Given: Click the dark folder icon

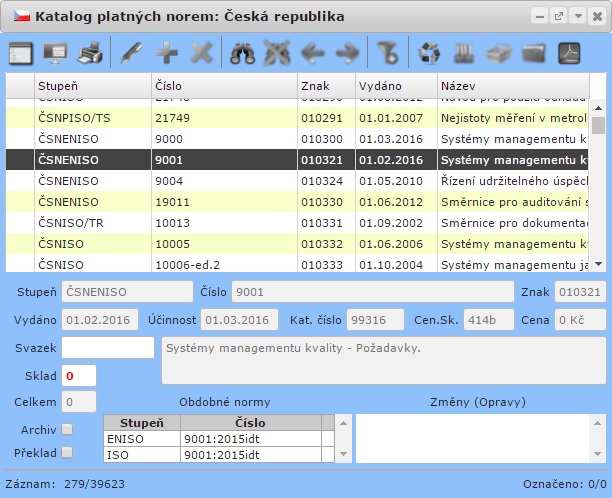Looking at the screenshot, I should click(534, 53).
